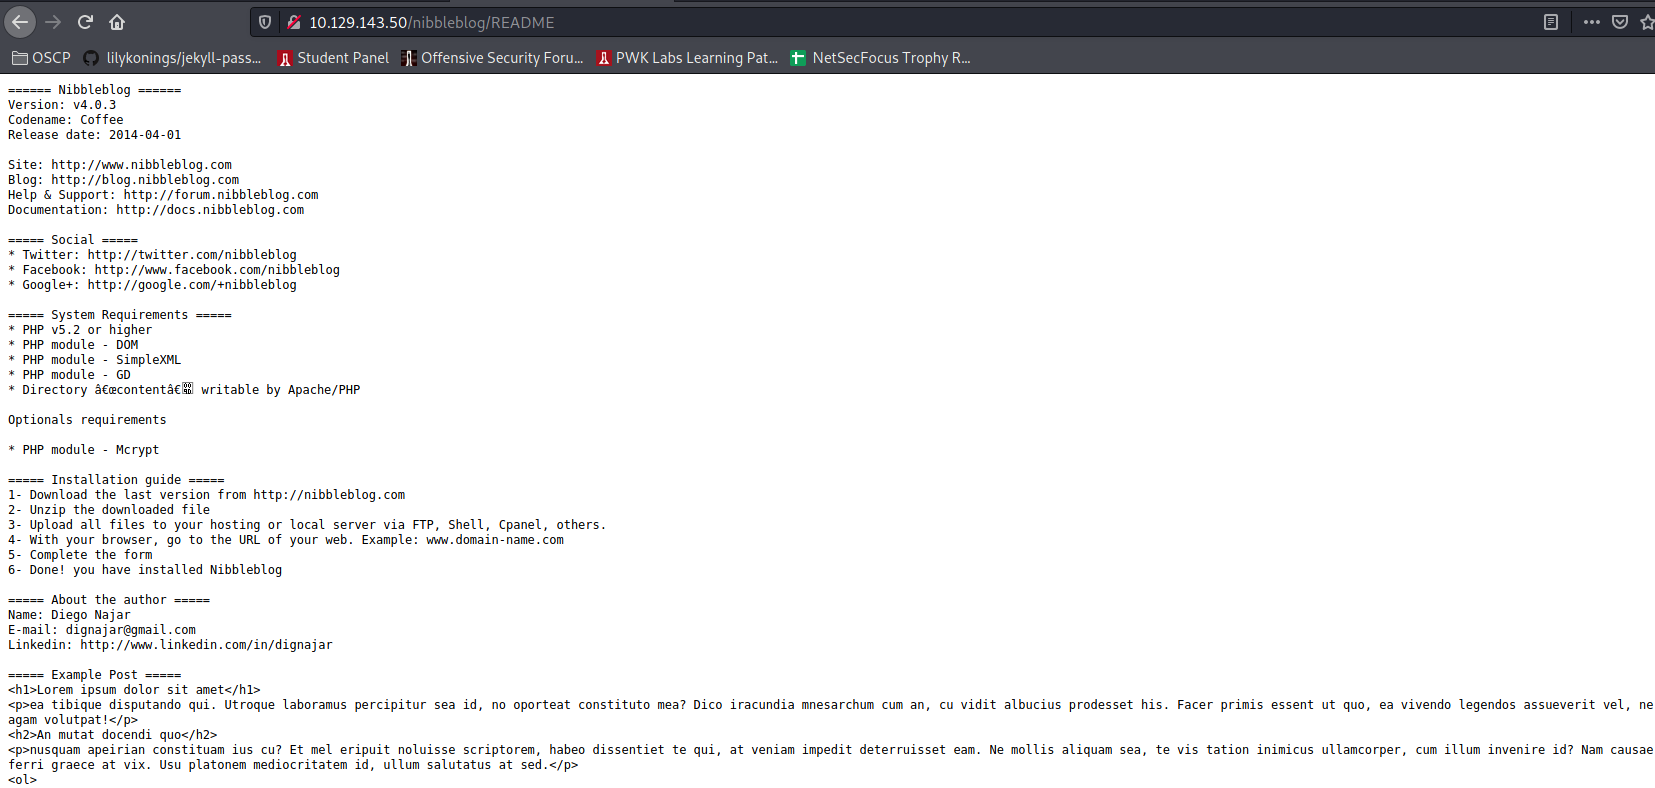Viewport: 1655px width, 788px height.
Task: Bookmark this page with the star
Action: [1647, 22]
